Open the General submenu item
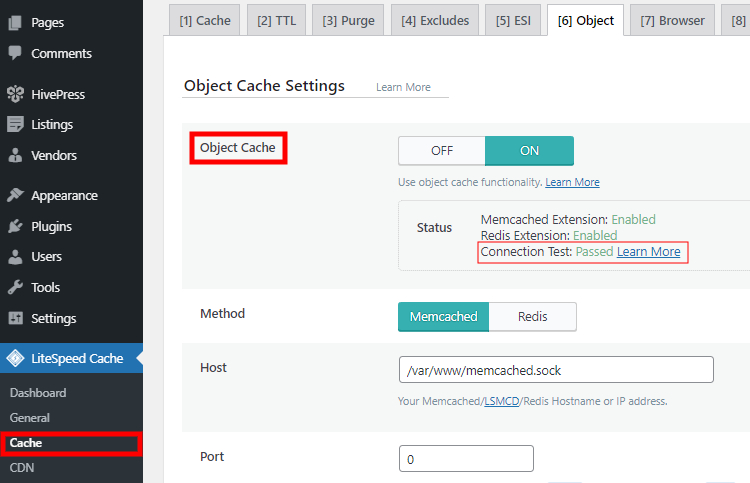Viewport: 750px width, 483px height. pos(29,417)
